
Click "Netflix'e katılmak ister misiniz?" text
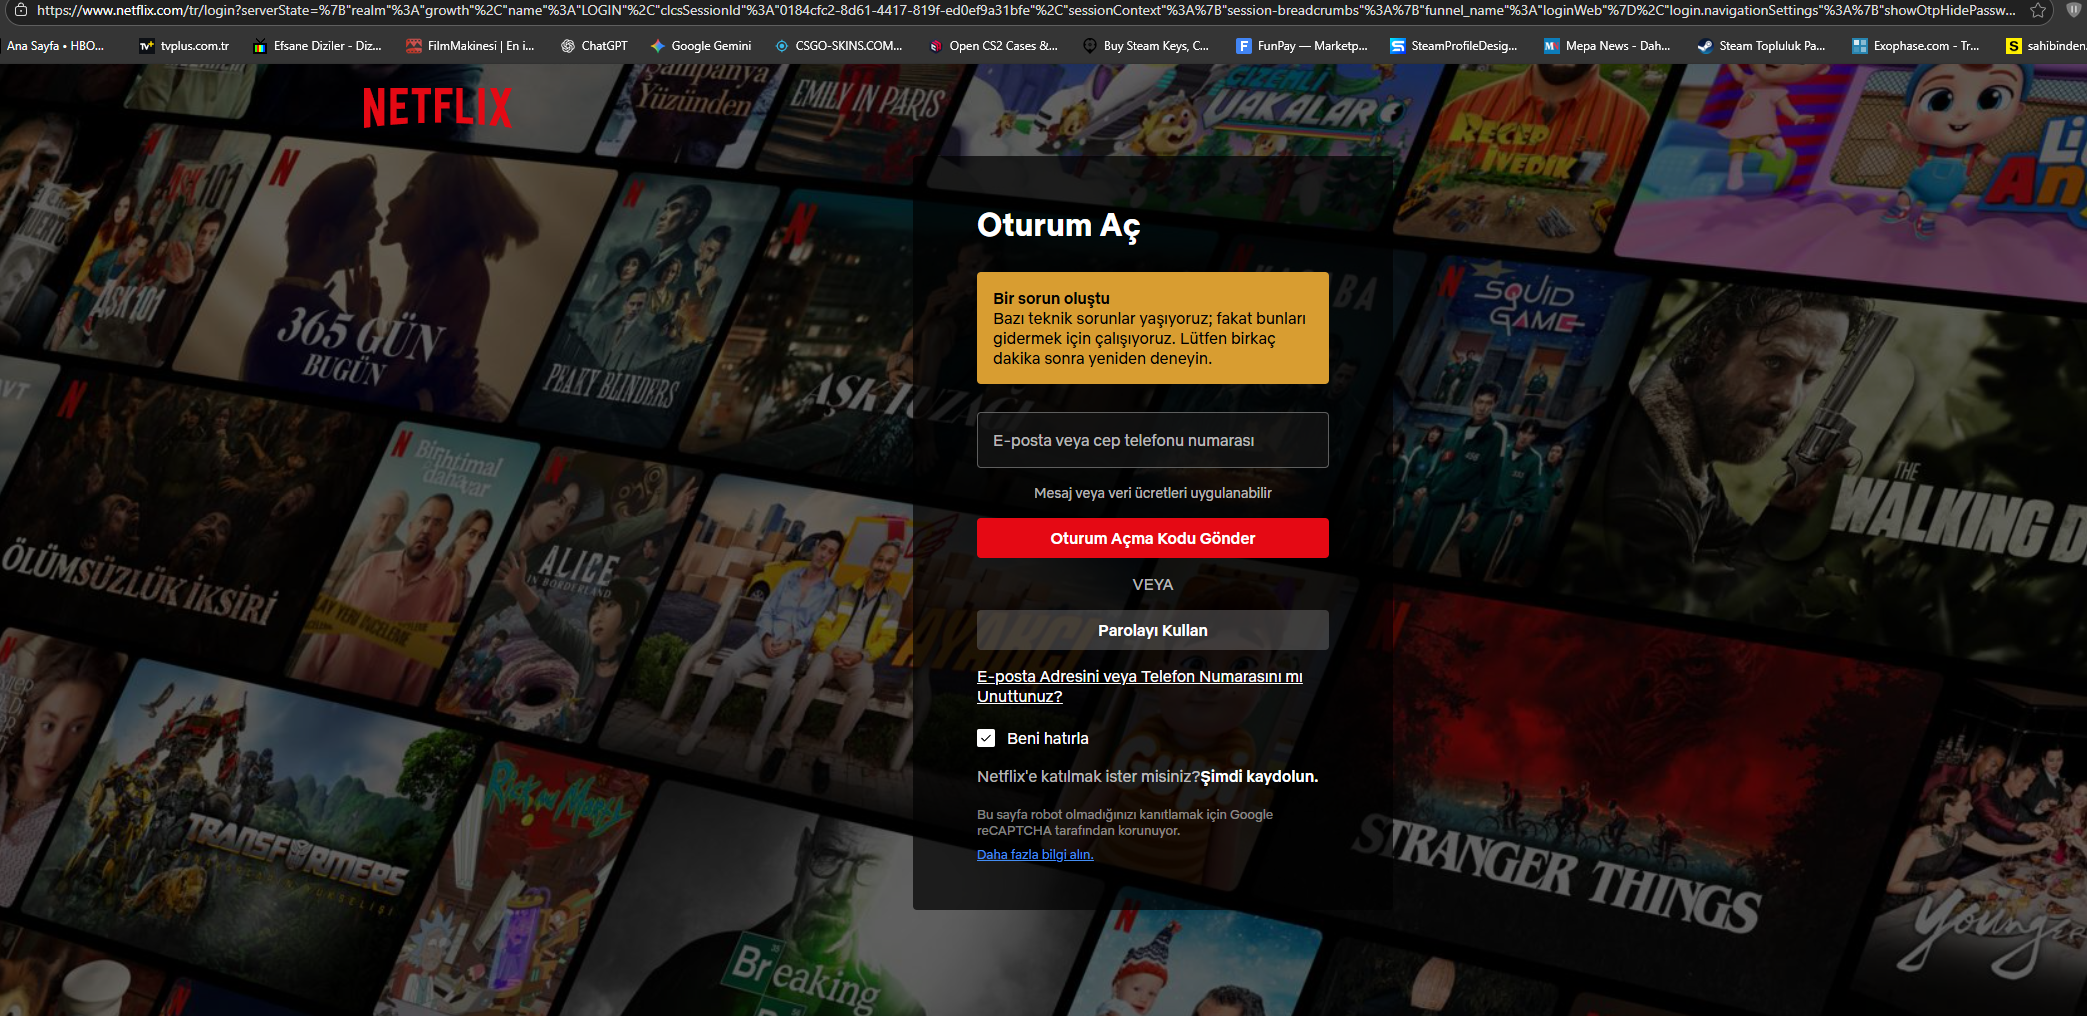(1088, 776)
